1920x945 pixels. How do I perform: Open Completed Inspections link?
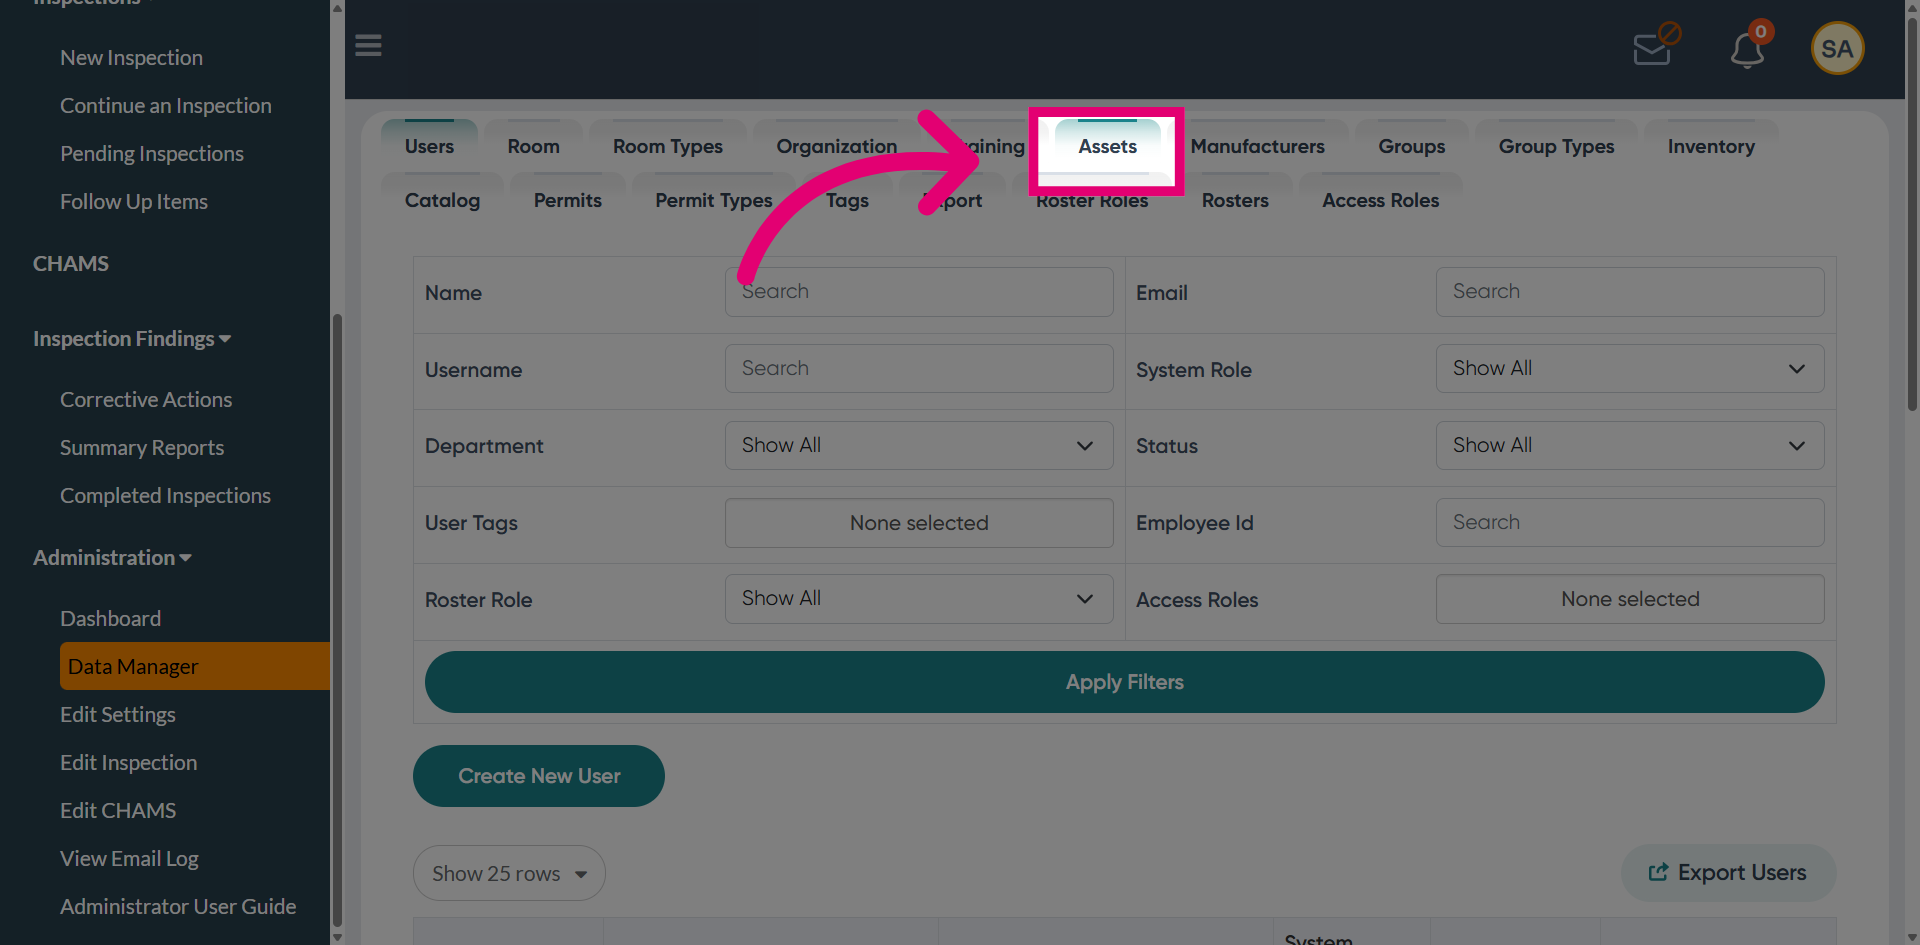click(x=165, y=496)
